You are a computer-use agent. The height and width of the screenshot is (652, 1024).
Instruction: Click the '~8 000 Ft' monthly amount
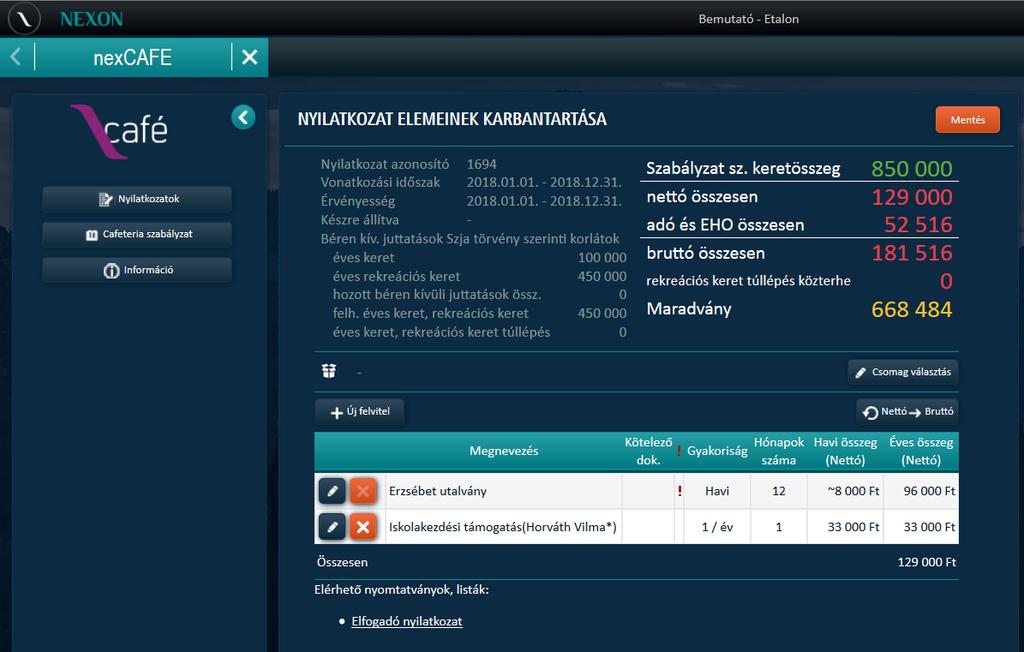pyautogui.click(x=853, y=491)
